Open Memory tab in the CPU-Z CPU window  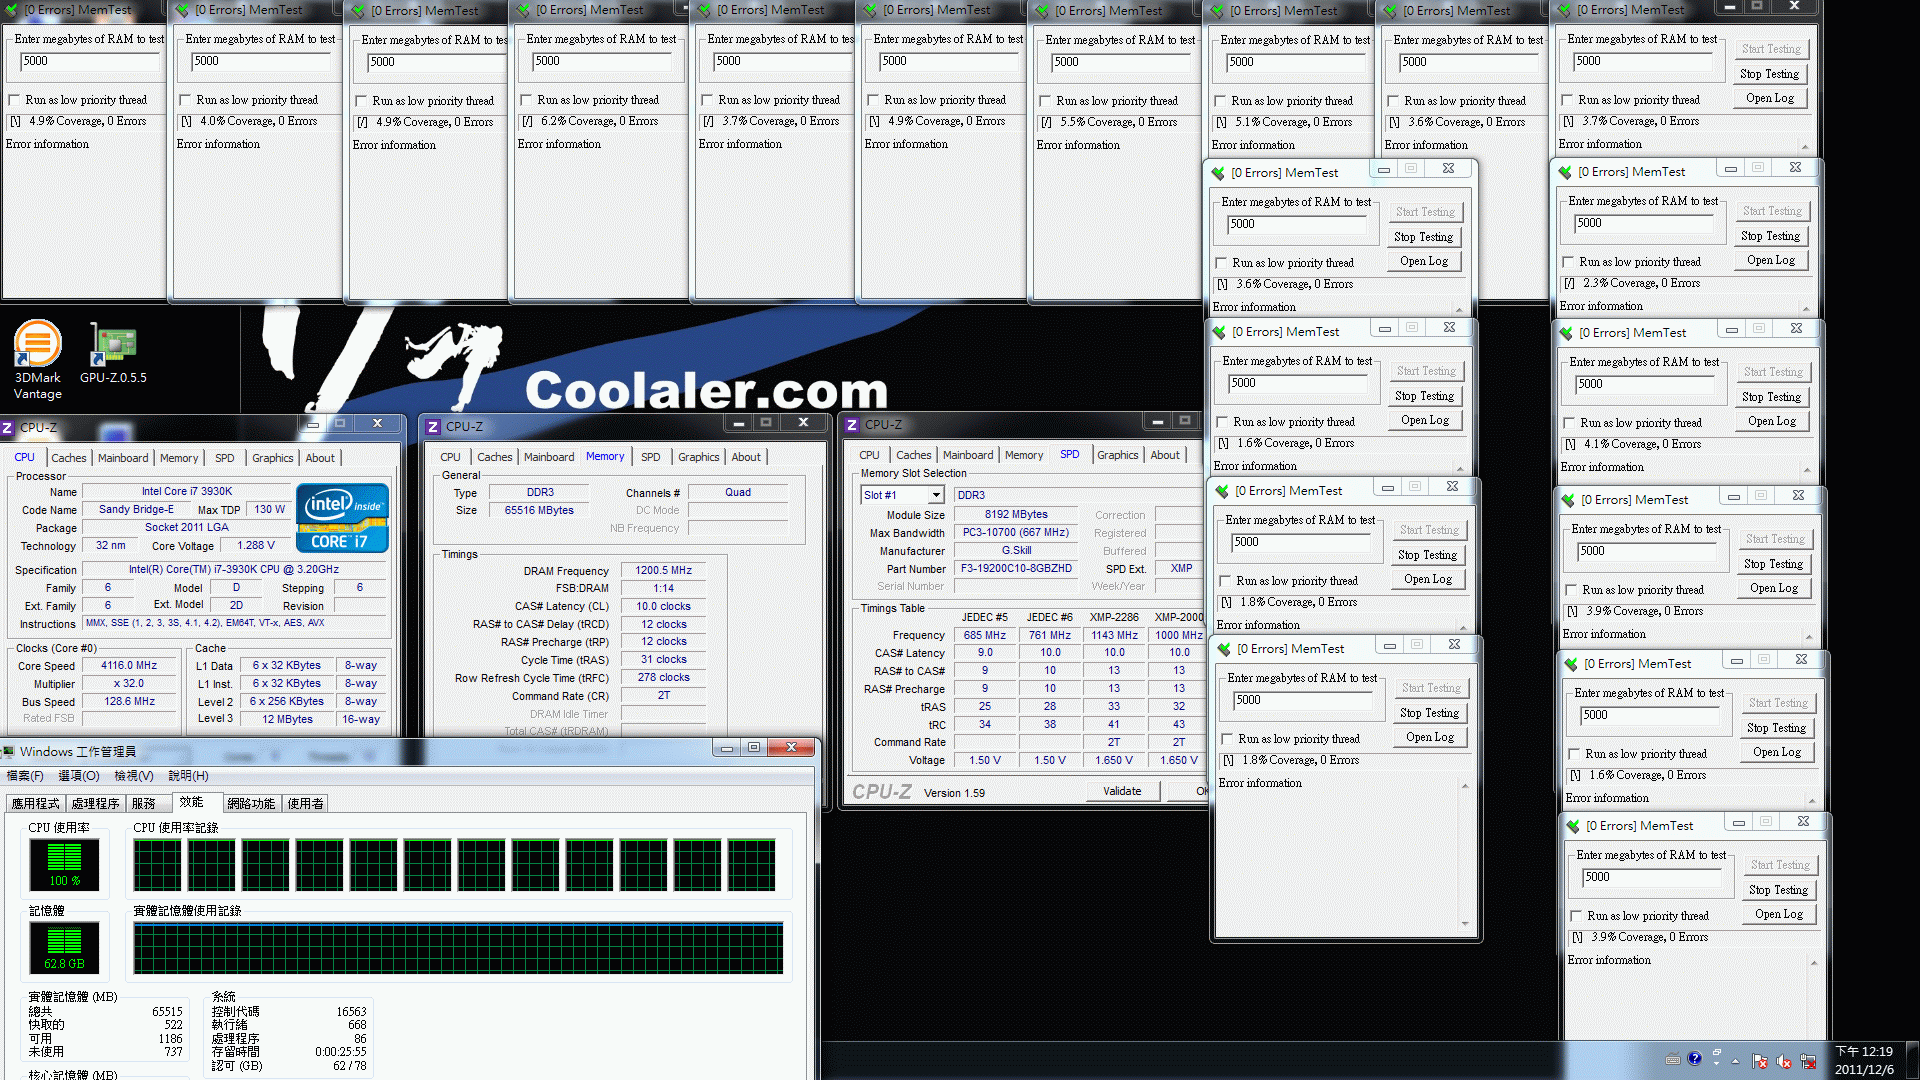(x=179, y=458)
